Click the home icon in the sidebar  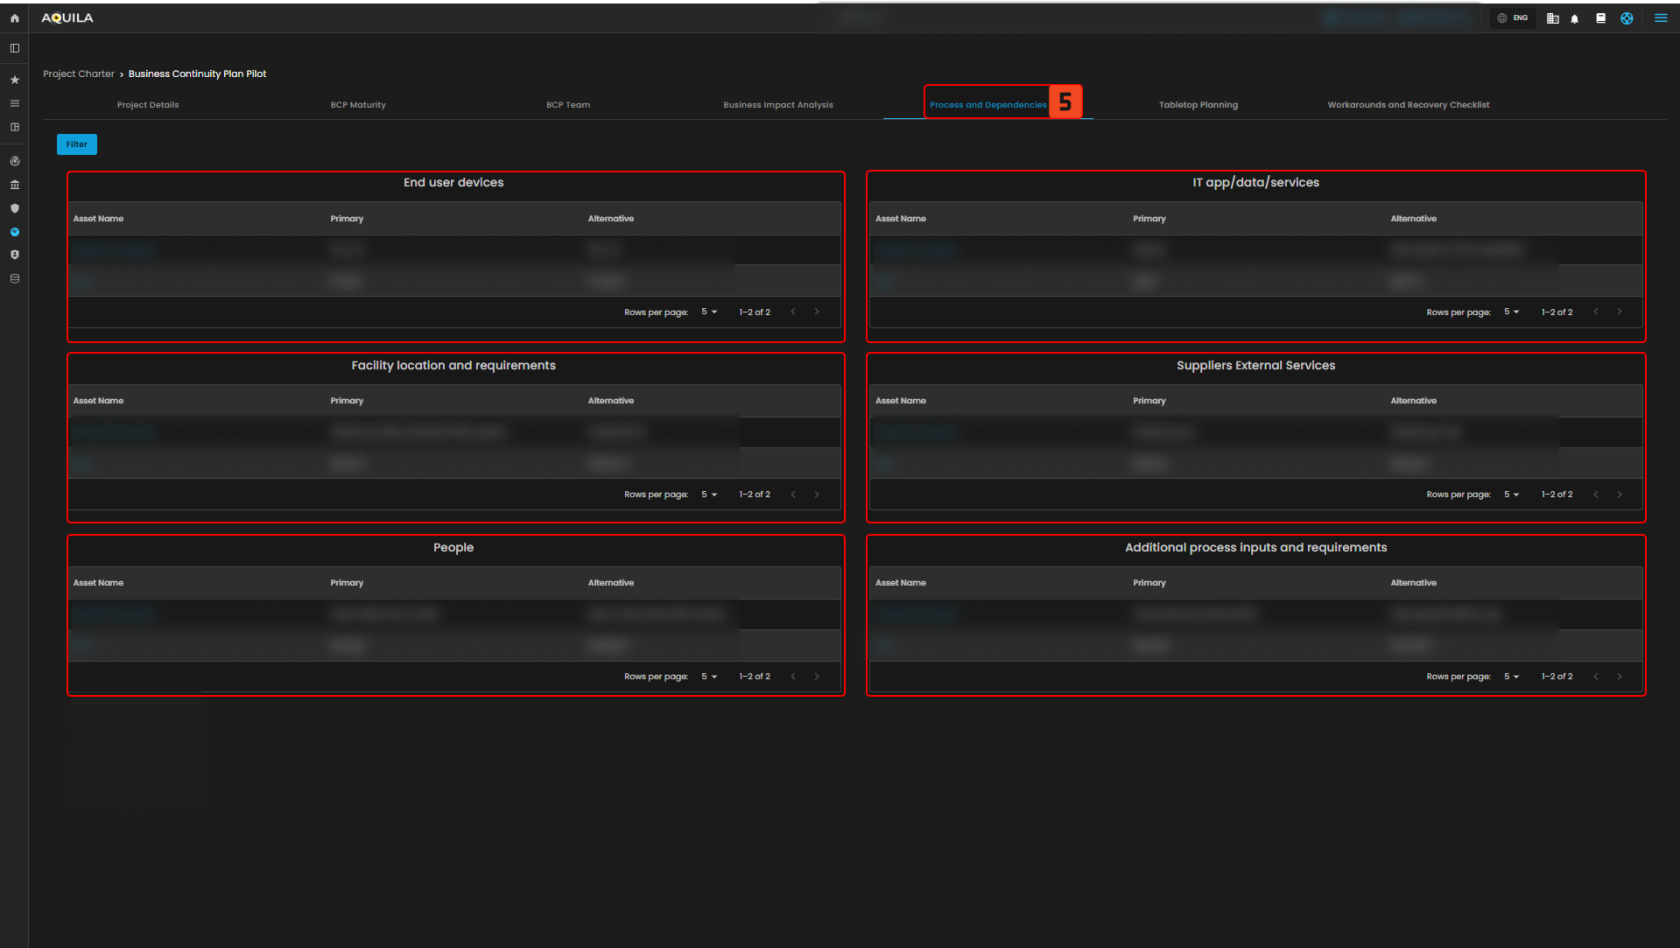[x=14, y=18]
